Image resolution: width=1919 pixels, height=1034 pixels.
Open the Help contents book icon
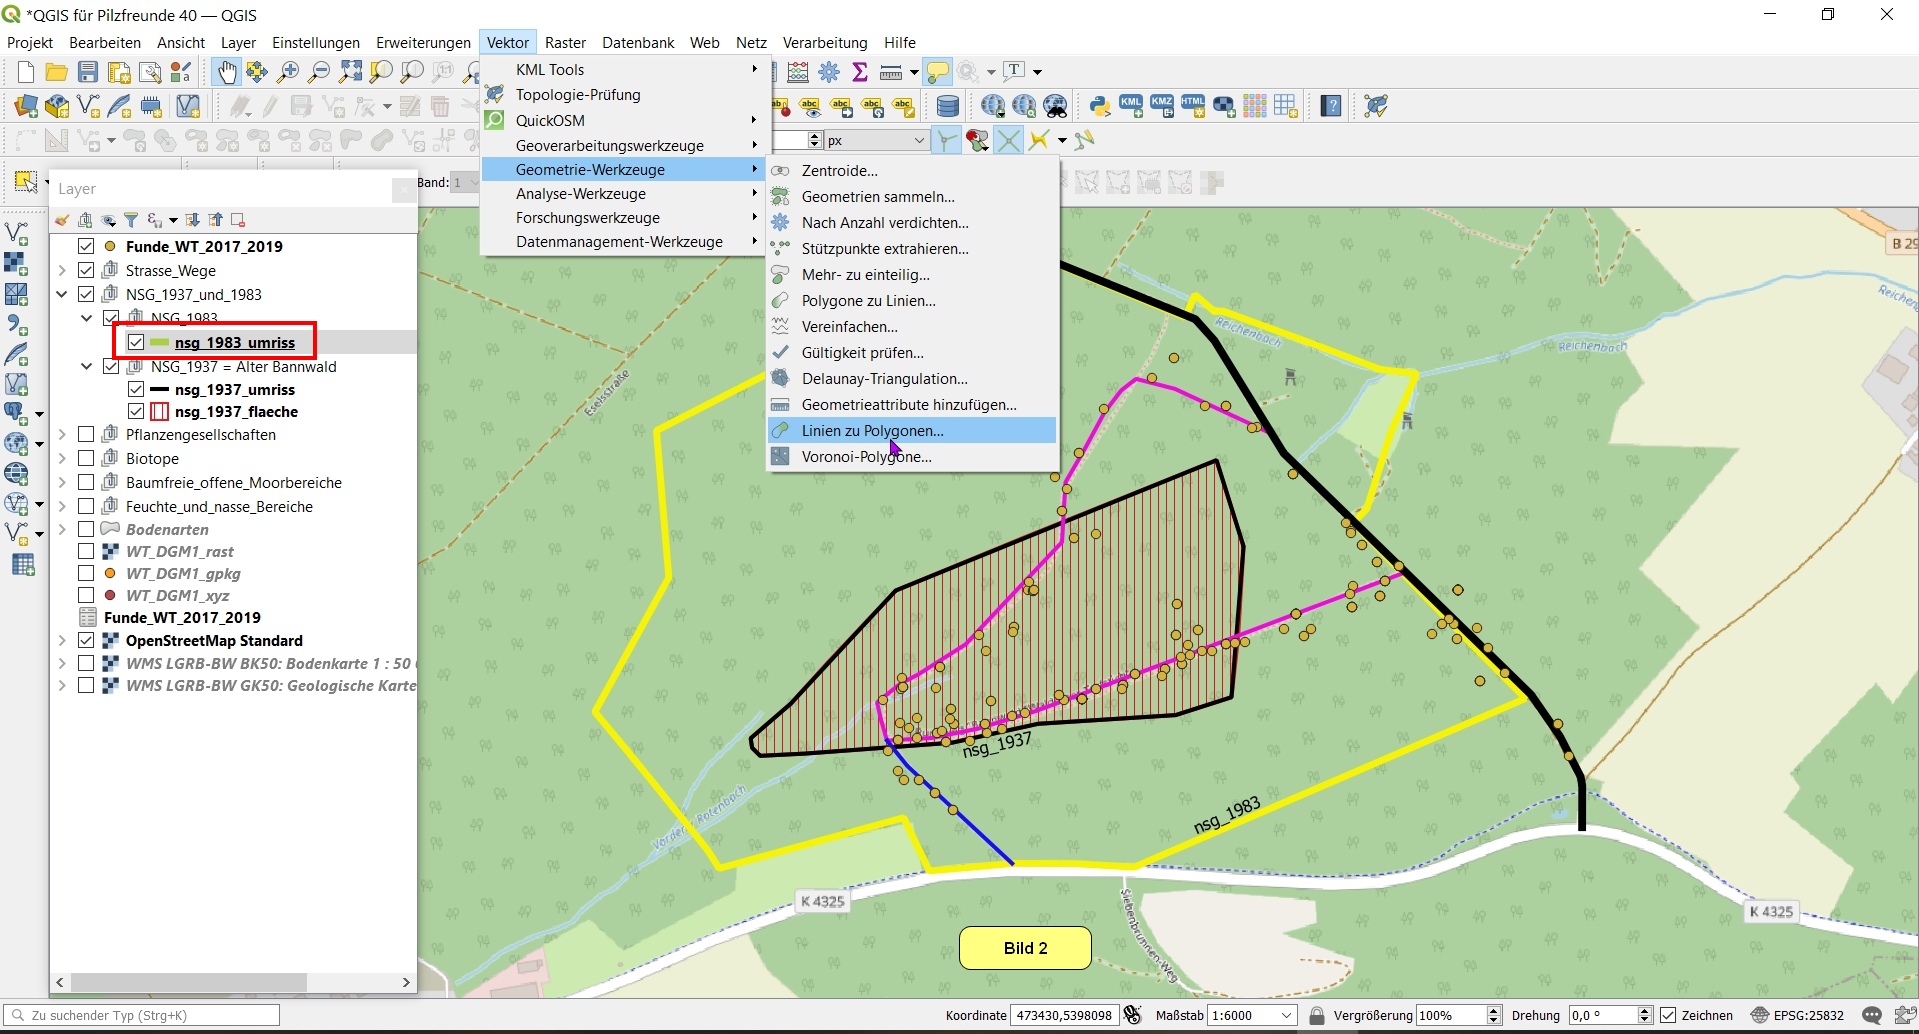(x=1330, y=106)
